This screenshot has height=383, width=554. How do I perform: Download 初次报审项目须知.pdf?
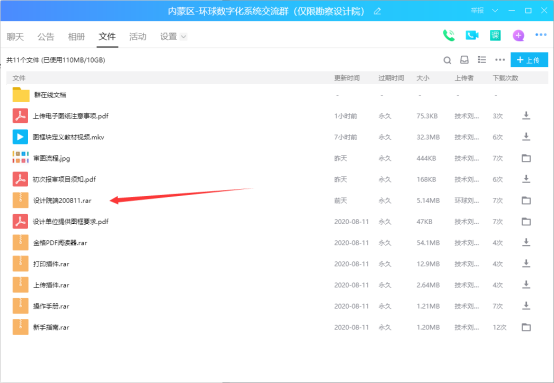click(526, 179)
